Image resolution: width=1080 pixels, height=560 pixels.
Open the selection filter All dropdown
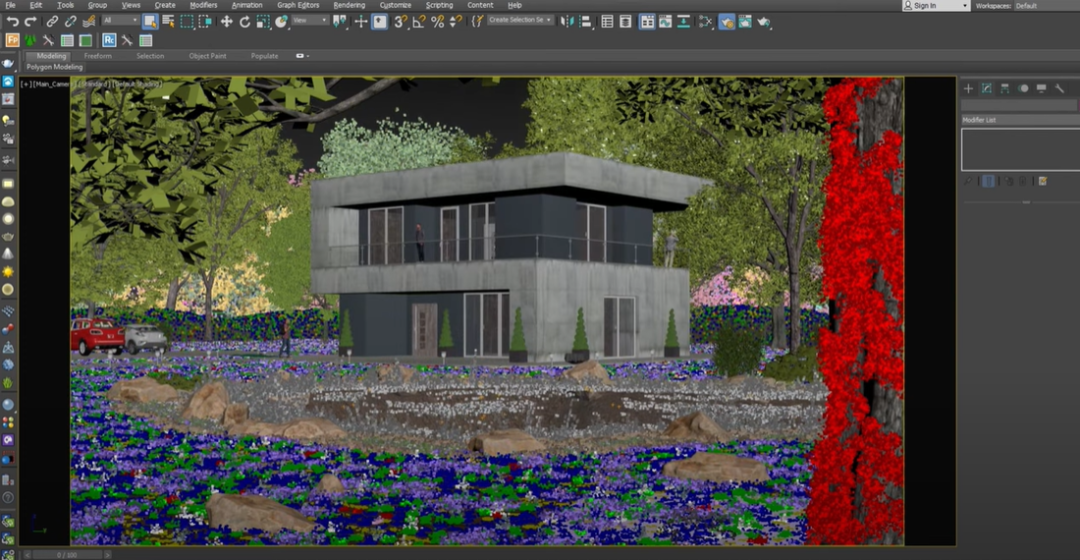point(121,20)
